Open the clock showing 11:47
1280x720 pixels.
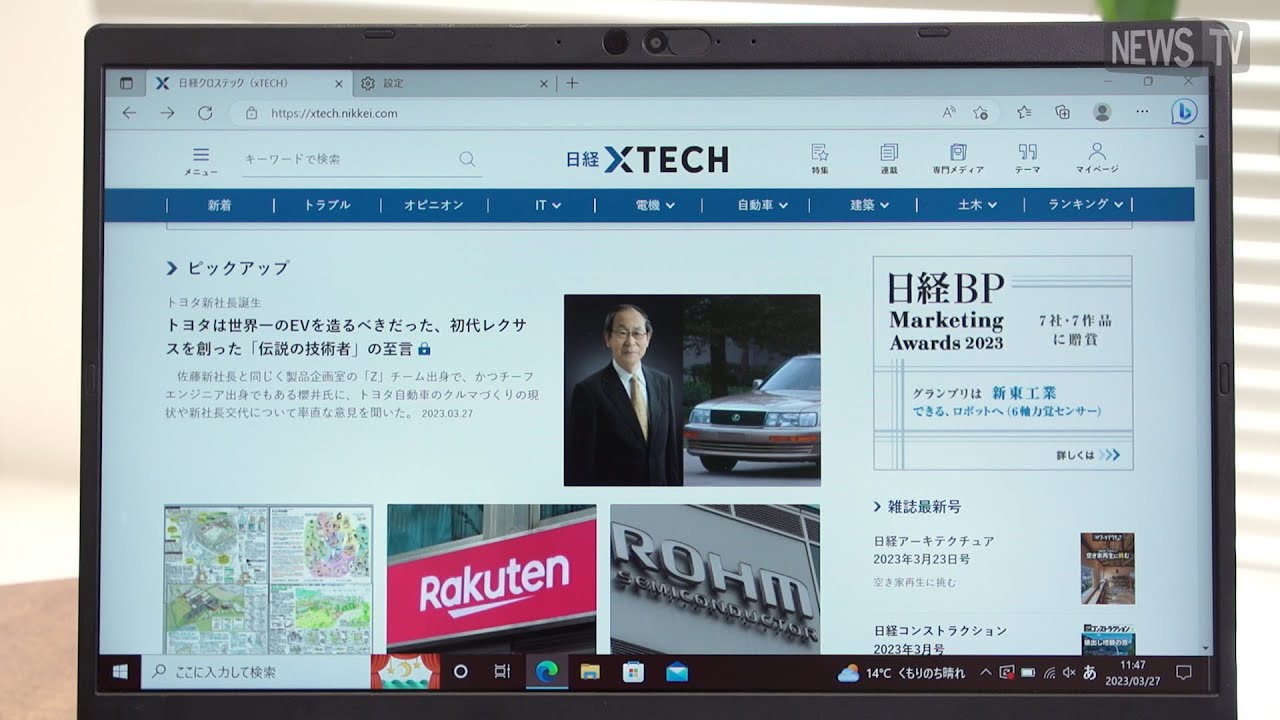point(1132,672)
